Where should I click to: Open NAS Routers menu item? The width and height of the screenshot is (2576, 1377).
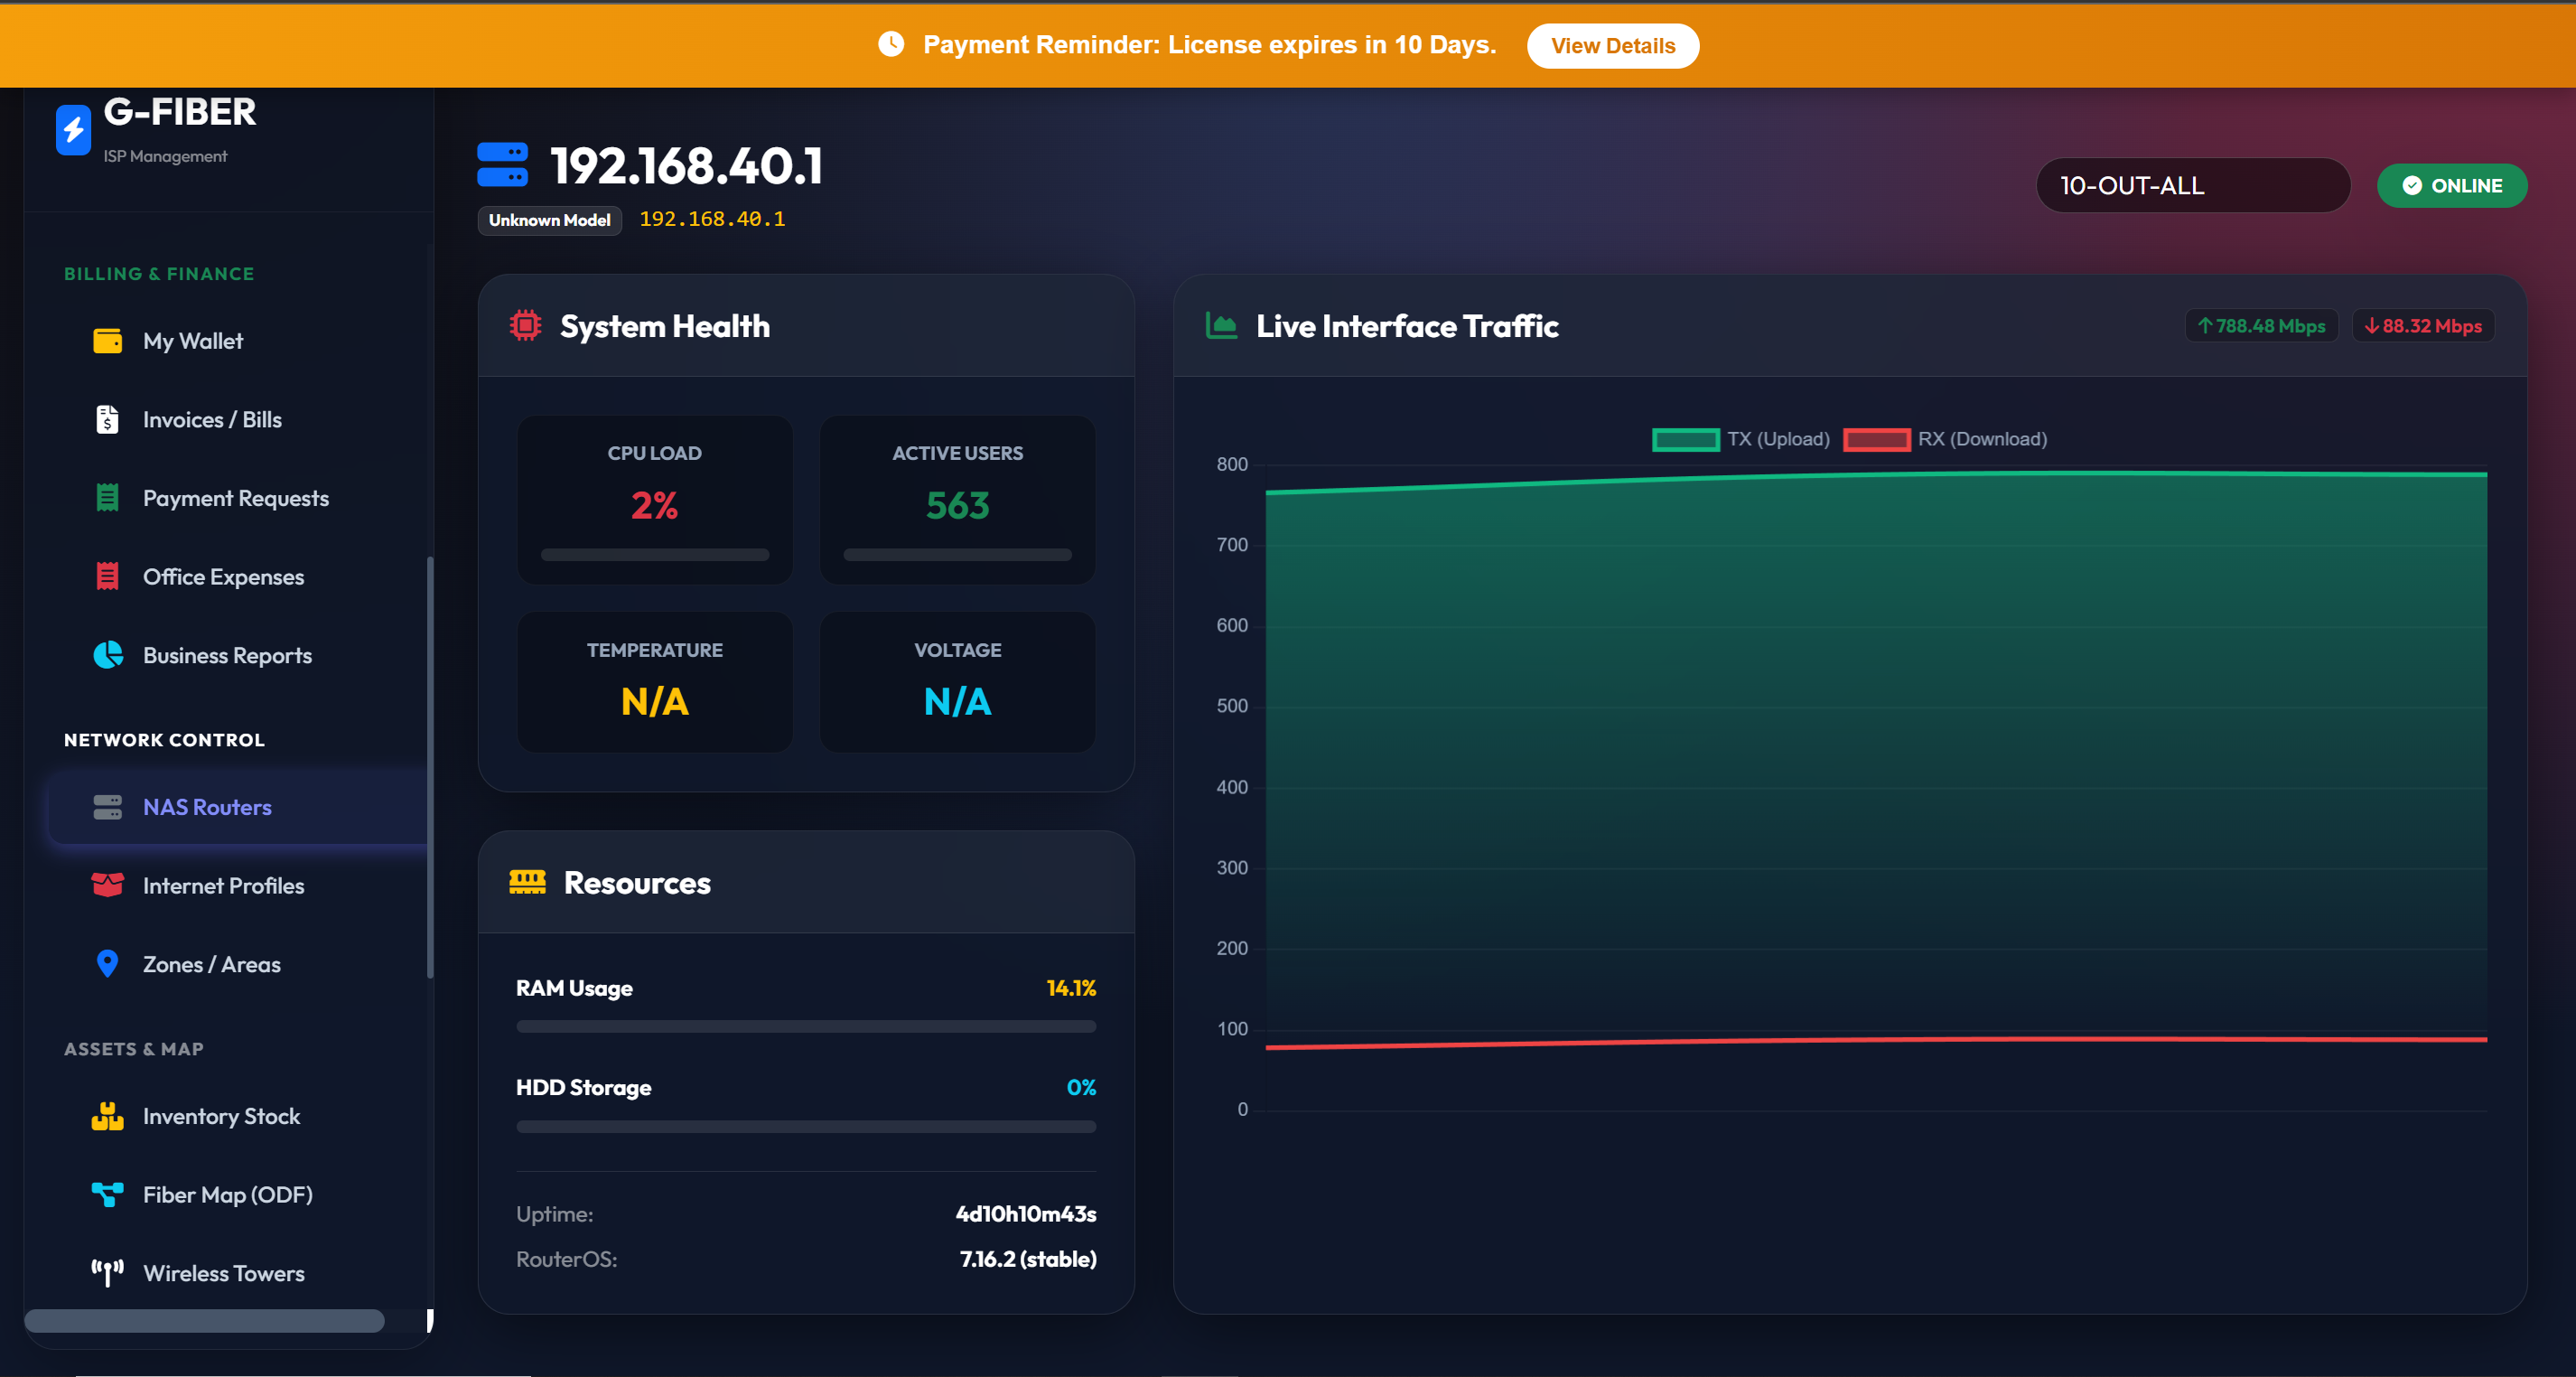click(207, 807)
